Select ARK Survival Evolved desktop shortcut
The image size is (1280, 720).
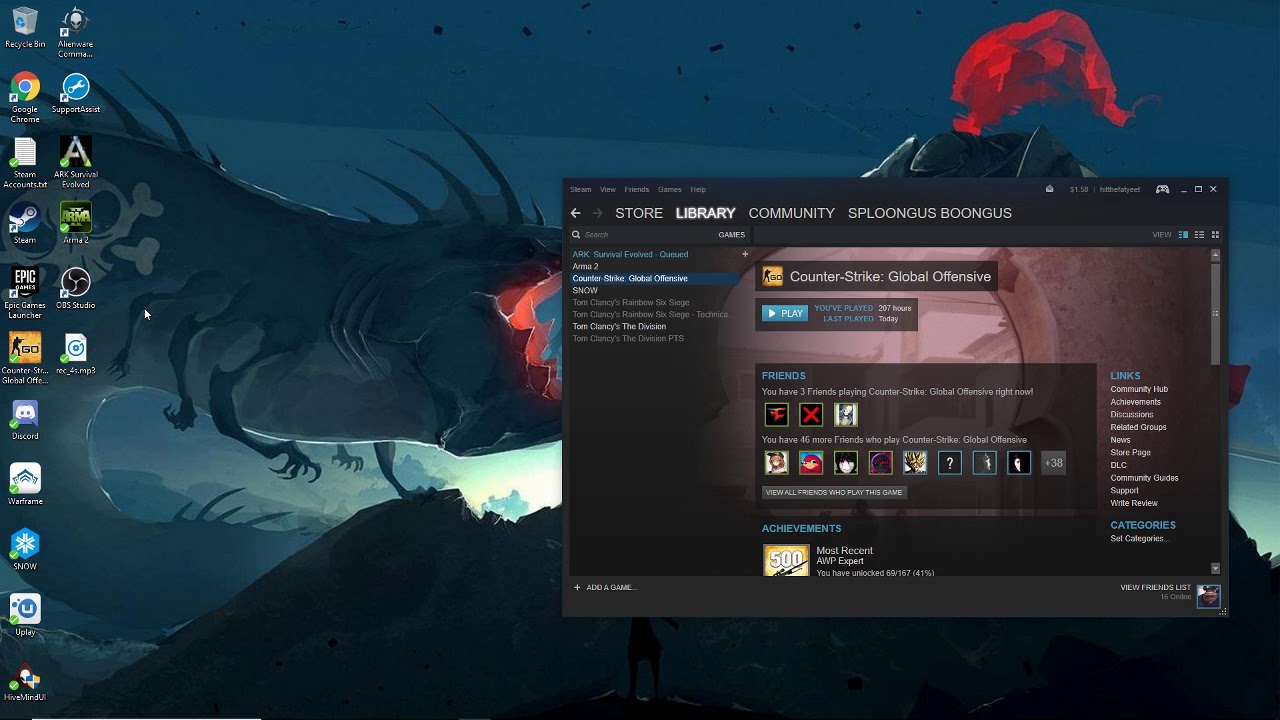[75, 163]
